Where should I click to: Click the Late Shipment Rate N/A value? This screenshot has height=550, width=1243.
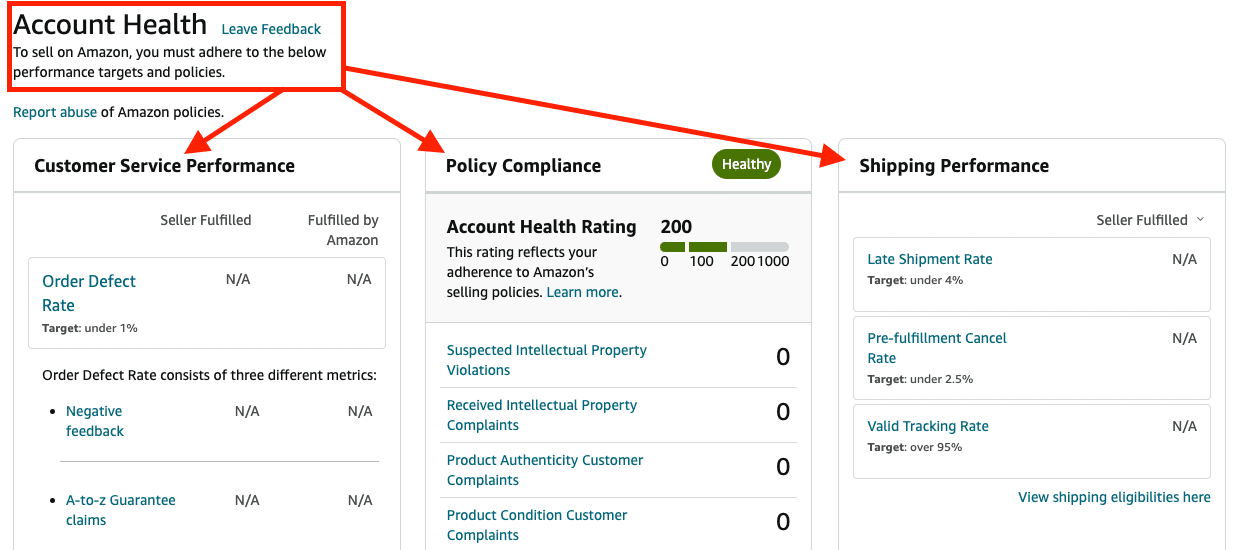tap(1184, 259)
